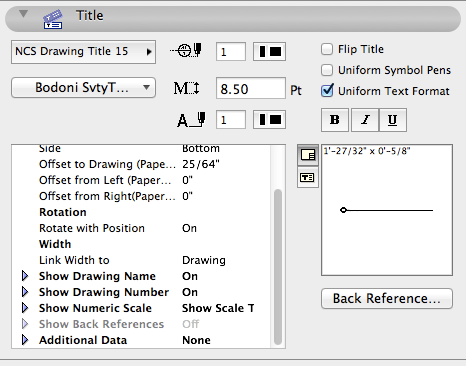
Task: Toggle underline text style
Action: [393, 120]
